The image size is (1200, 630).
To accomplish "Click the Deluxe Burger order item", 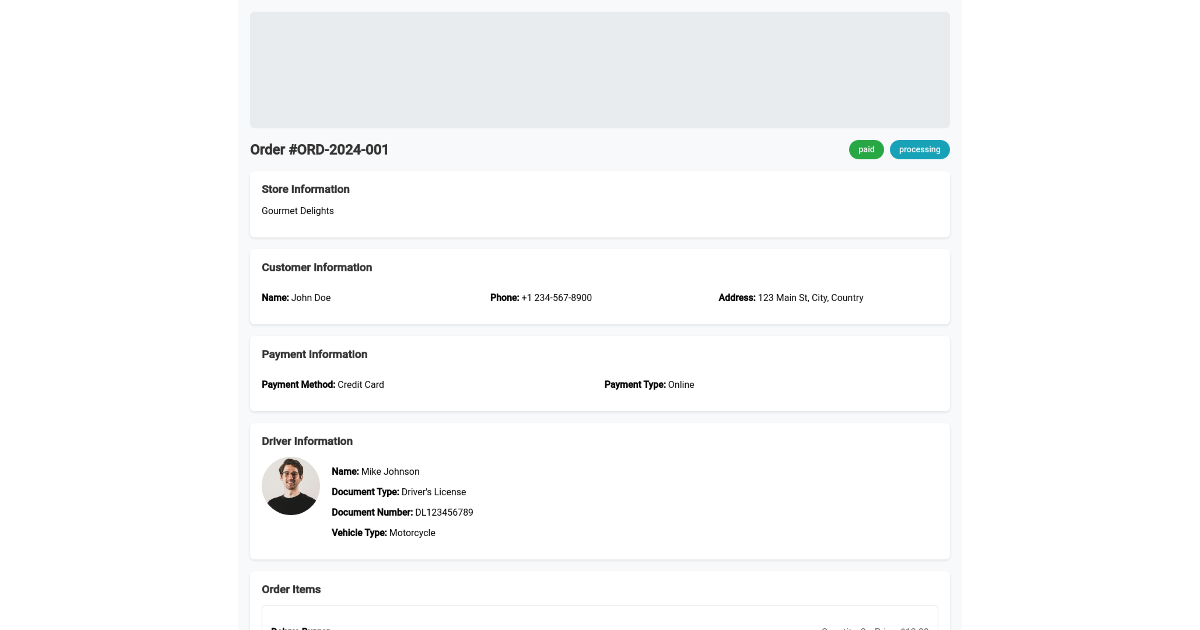I will click(x=301, y=627).
